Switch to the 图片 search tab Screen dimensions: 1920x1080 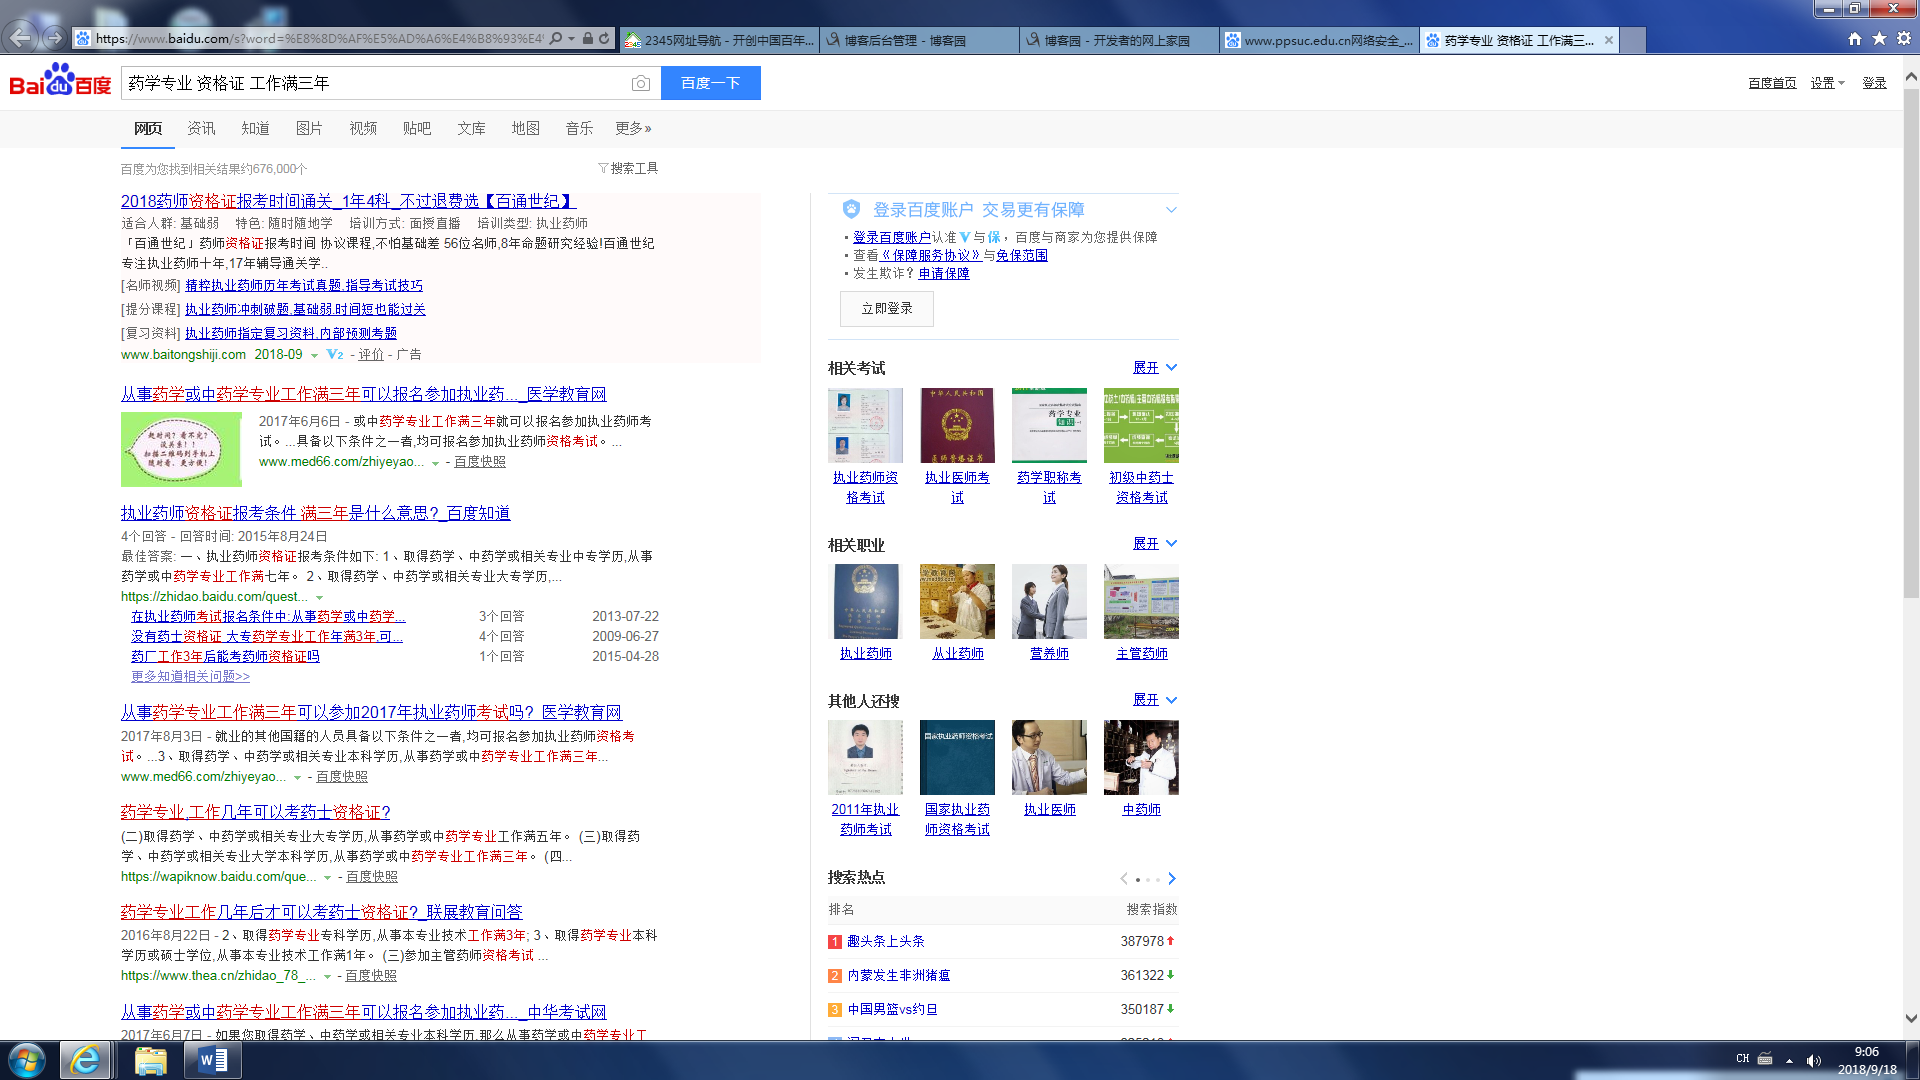pyautogui.click(x=309, y=128)
